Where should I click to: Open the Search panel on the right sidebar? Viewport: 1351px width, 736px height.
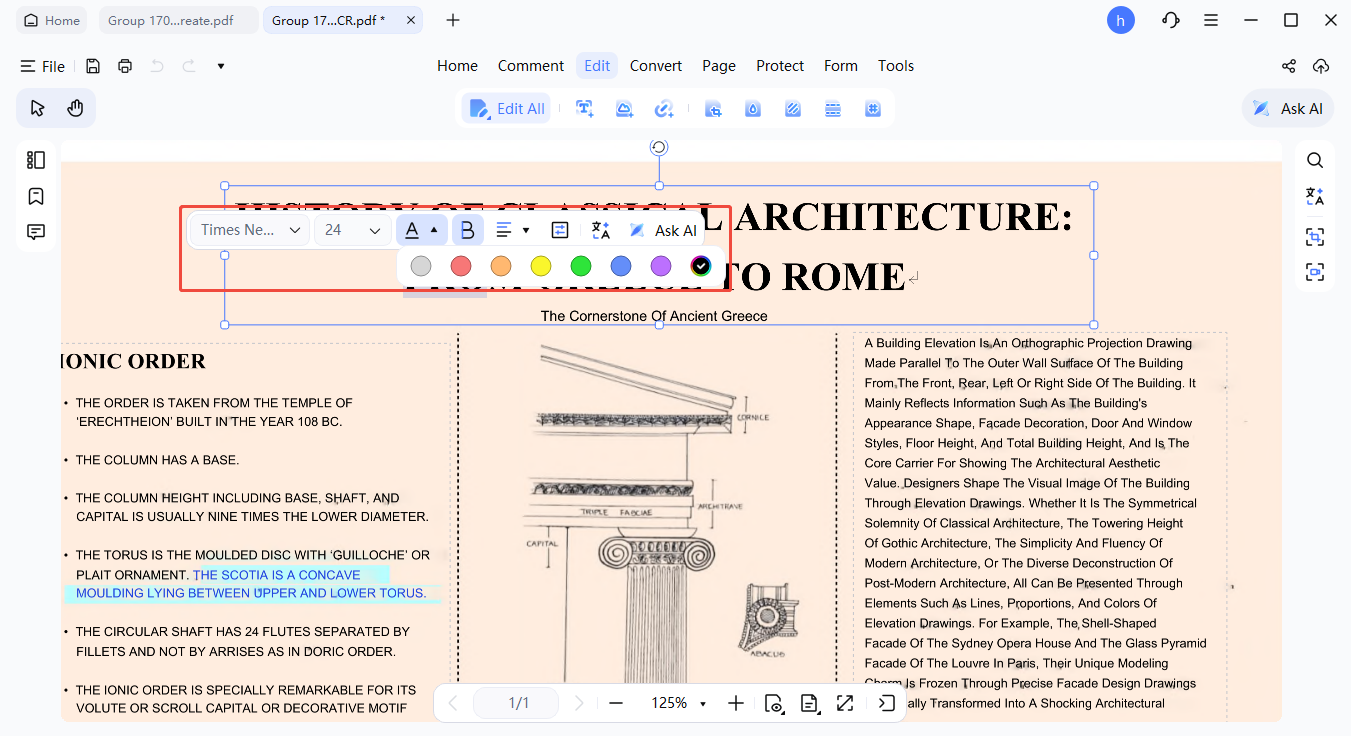[x=1314, y=160]
